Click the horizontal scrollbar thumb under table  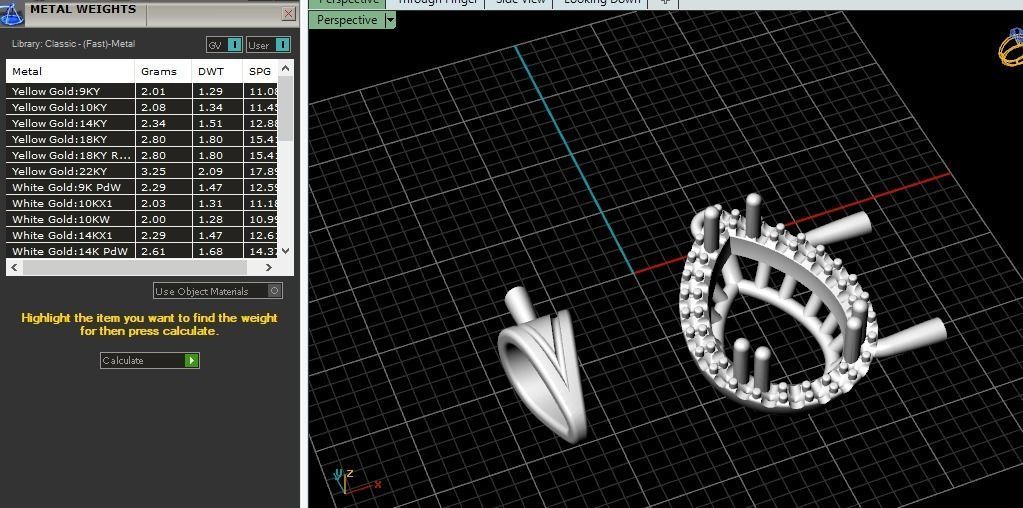134,267
